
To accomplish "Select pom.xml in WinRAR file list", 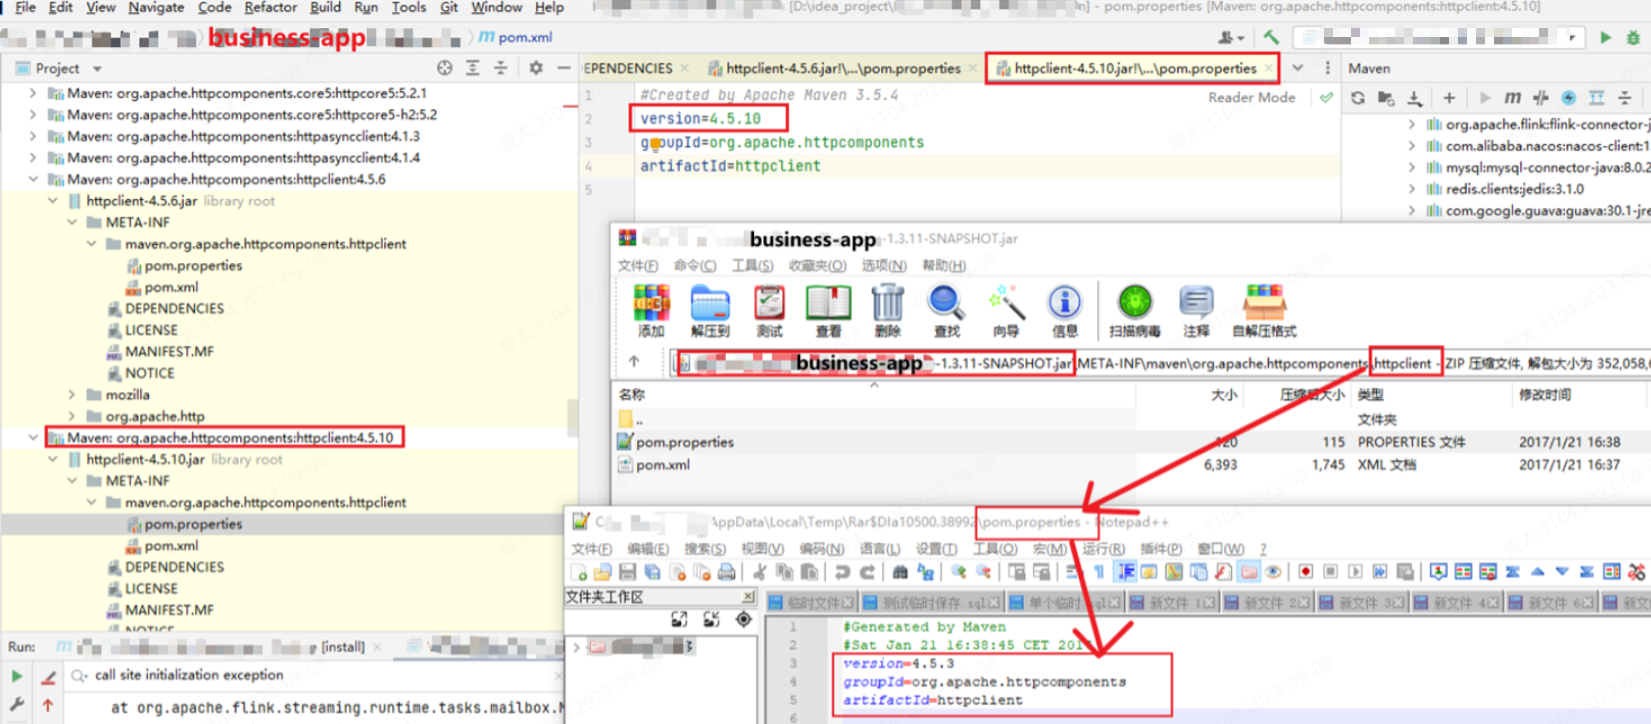I will [x=663, y=465].
